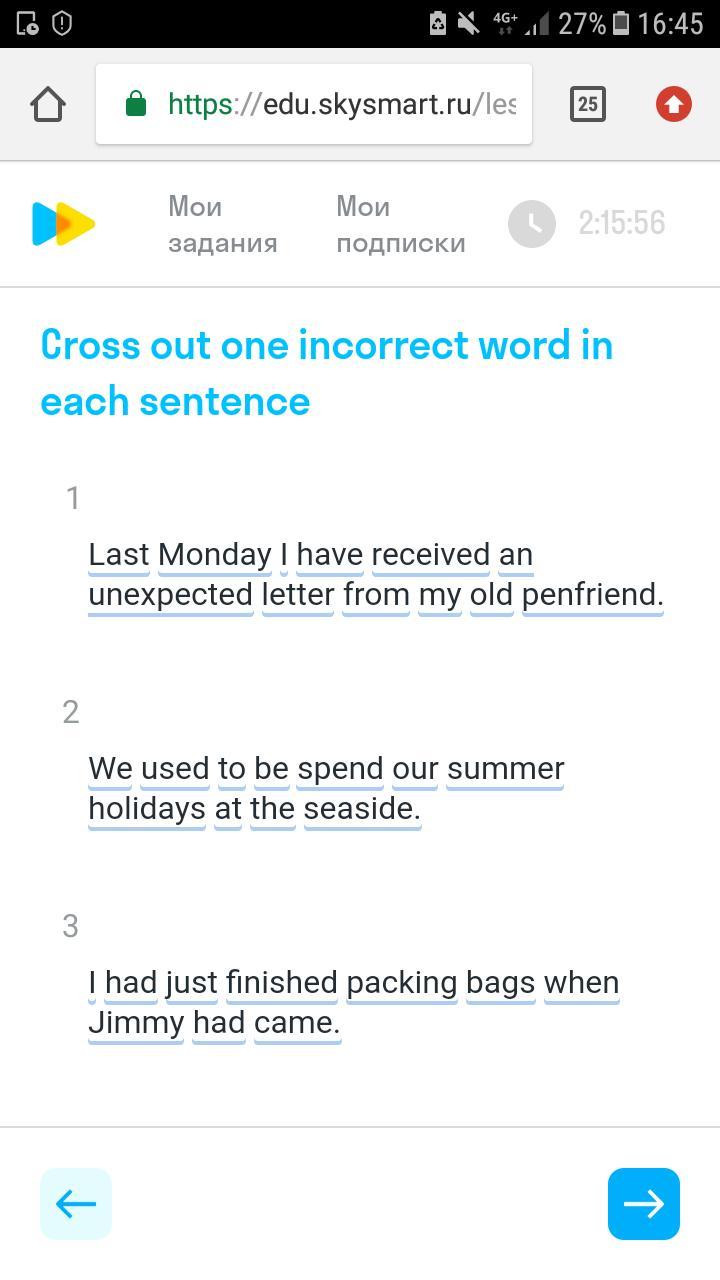
Task: Tap the green padlock security icon
Action: click(x=136, y=104)
